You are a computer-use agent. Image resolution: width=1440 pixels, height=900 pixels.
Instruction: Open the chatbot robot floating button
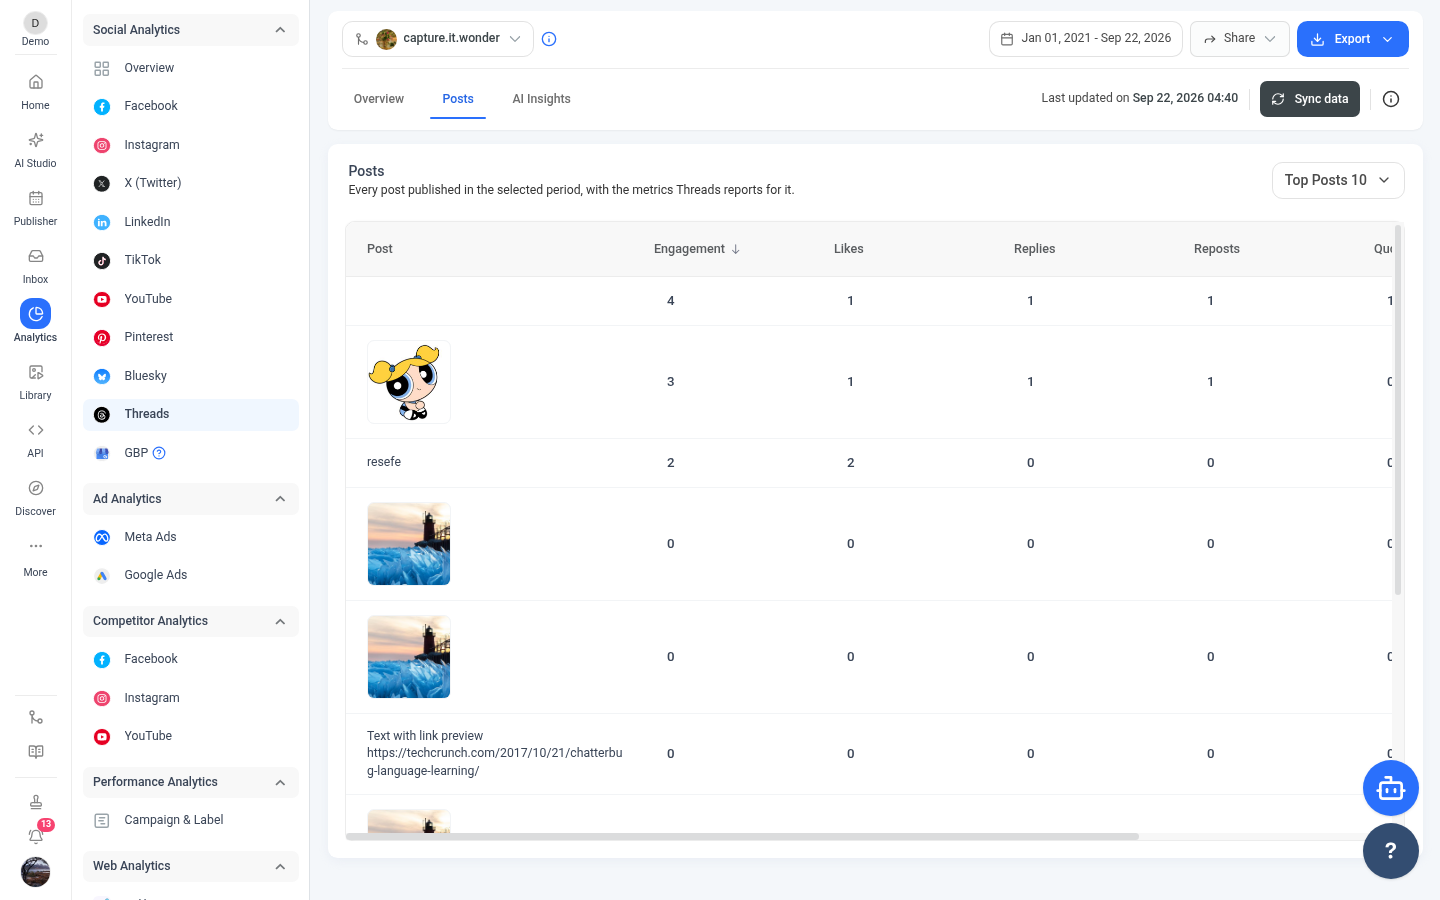point(1391,788)
